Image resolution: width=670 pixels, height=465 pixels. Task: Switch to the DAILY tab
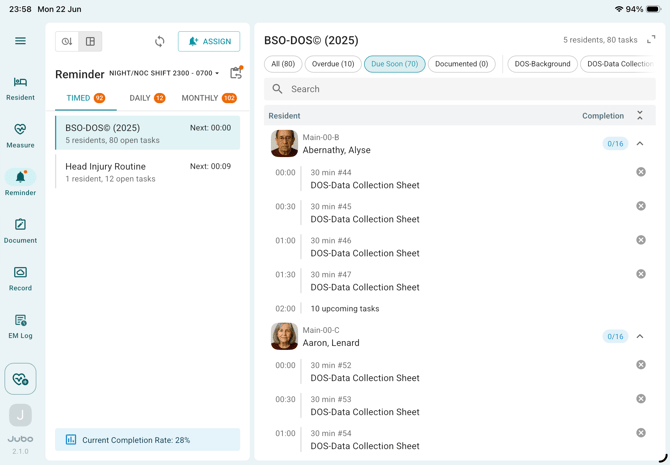coord(147,98)
